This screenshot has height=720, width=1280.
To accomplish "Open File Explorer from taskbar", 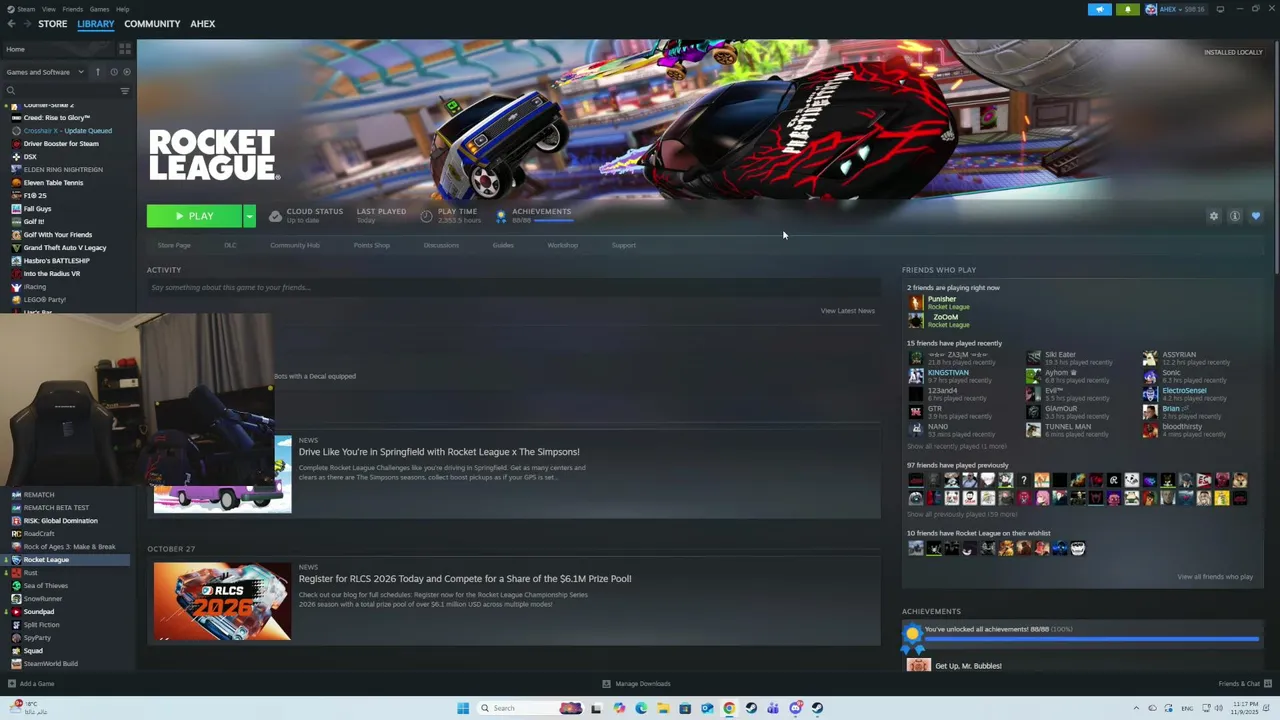I will pyautogui.click(x=663, y=708).
